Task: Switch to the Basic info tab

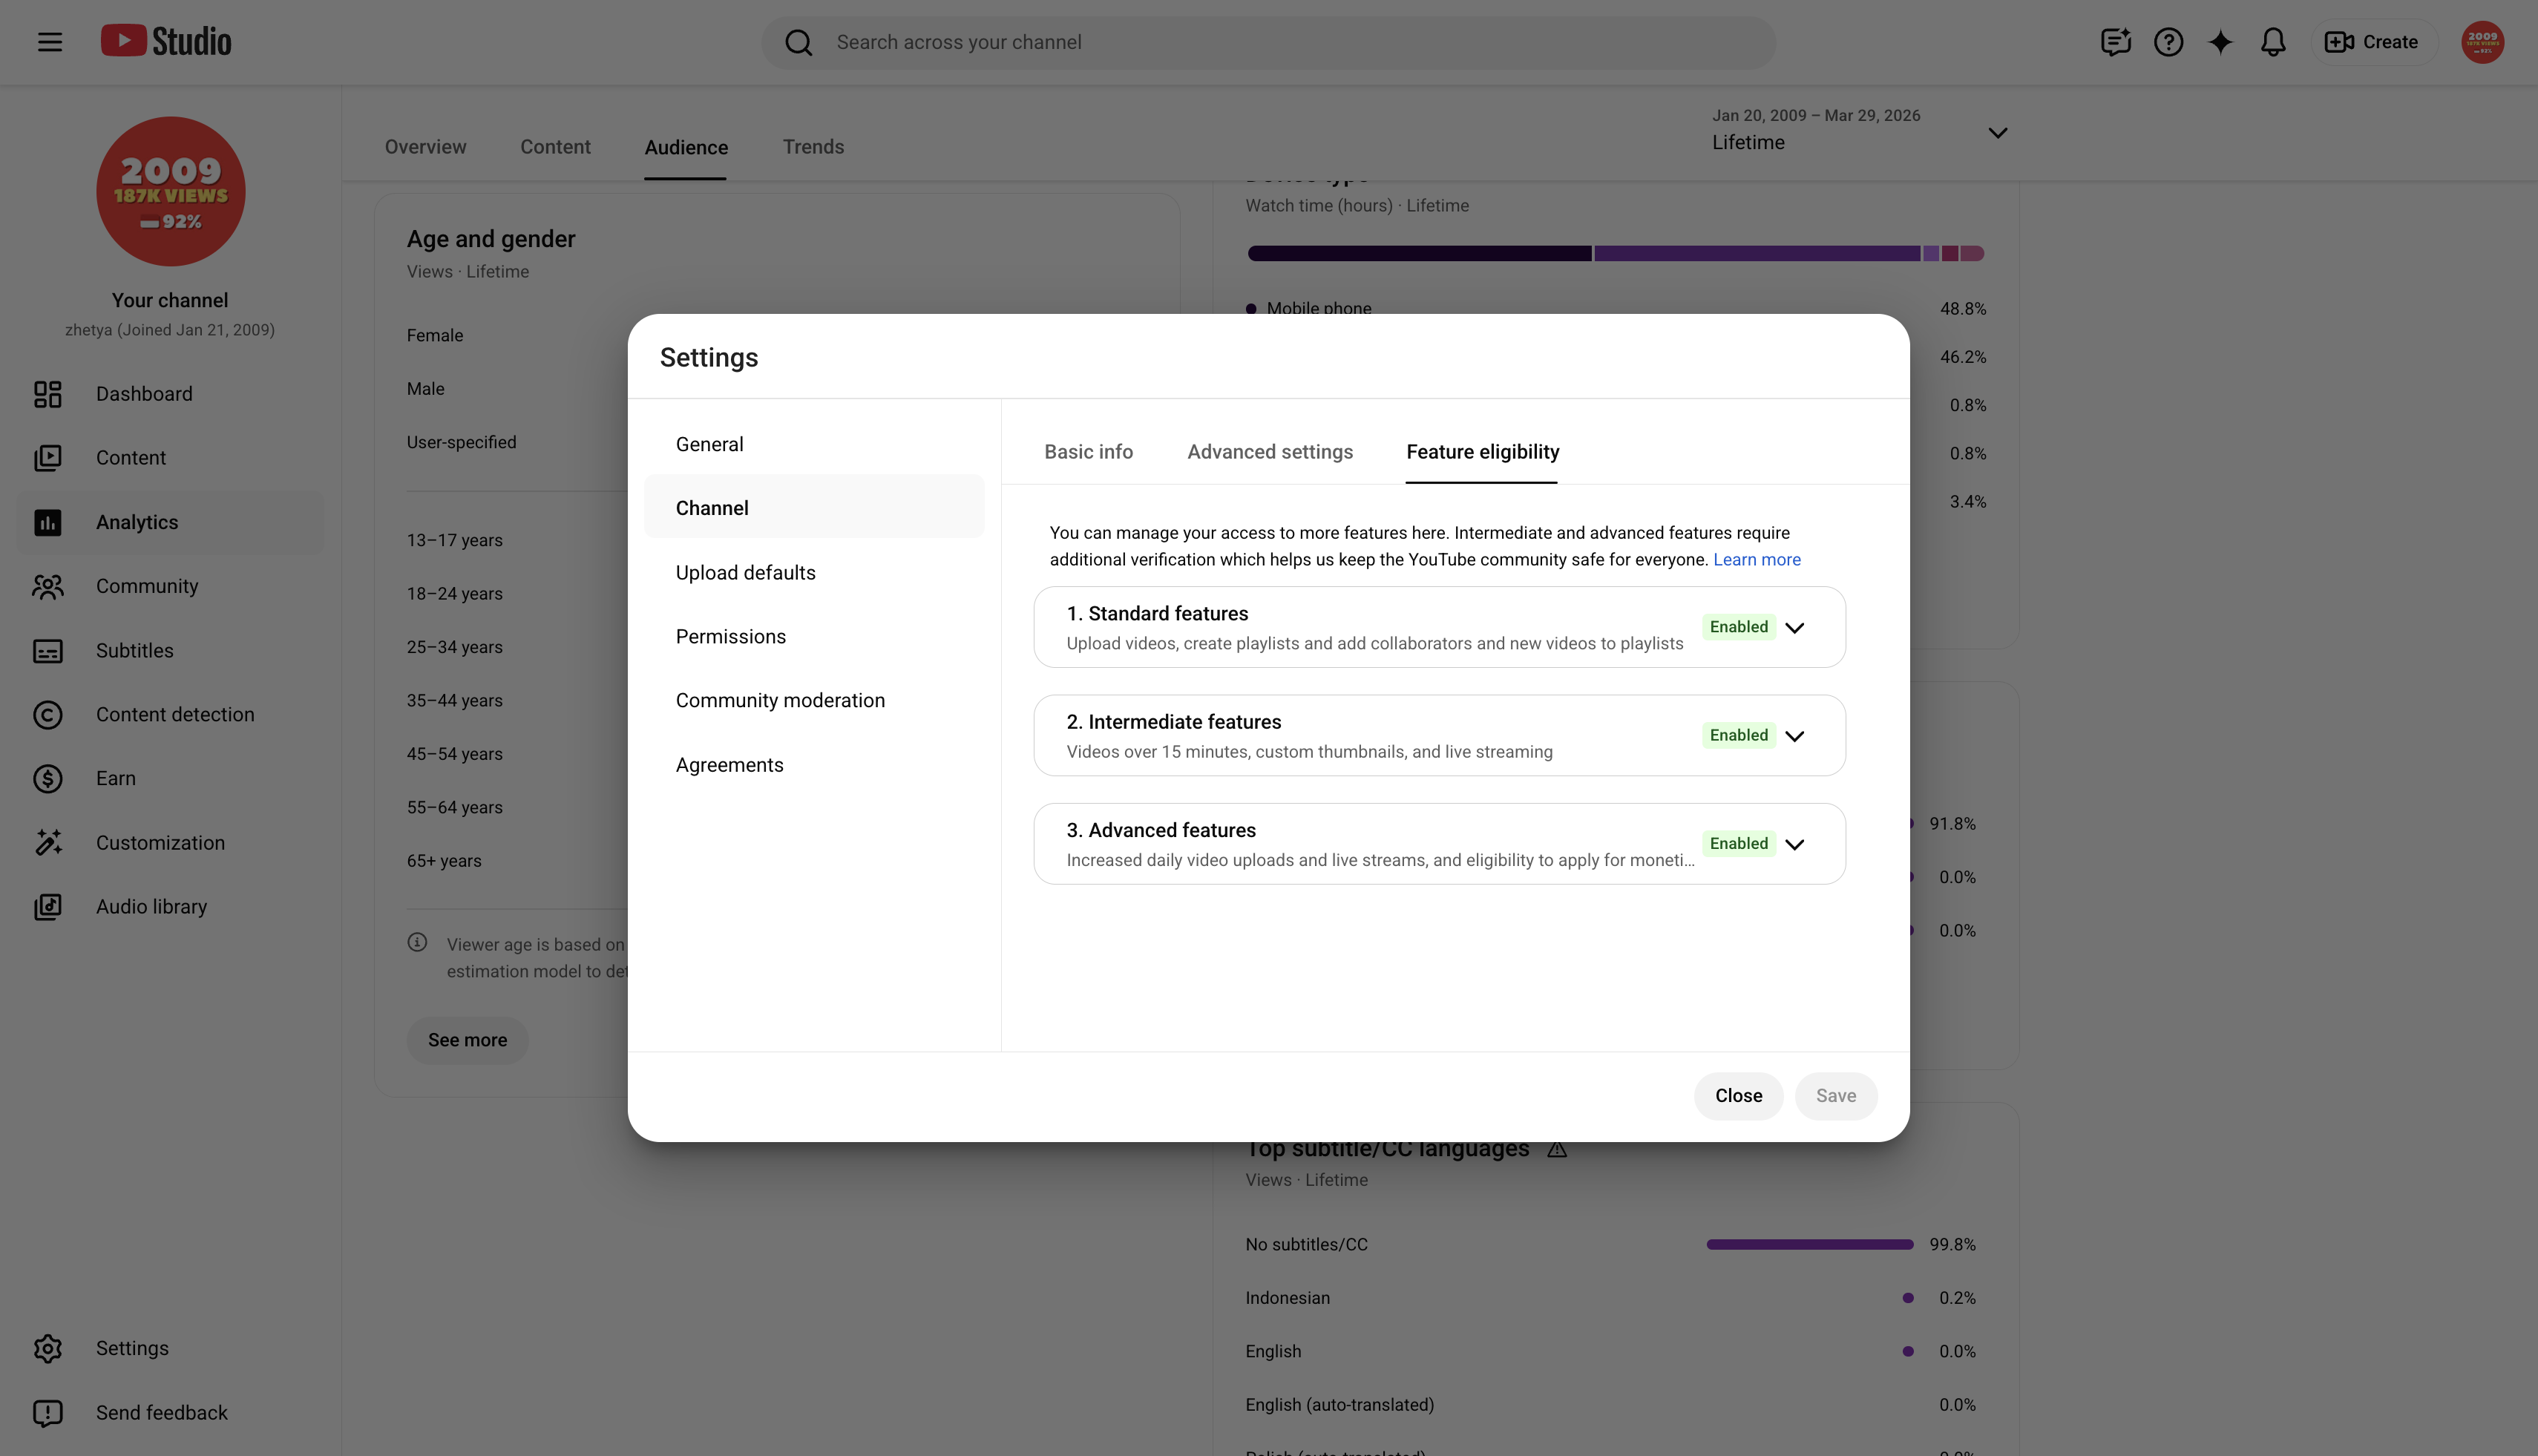Action: pyautogui.click(x=1088, y=452)
